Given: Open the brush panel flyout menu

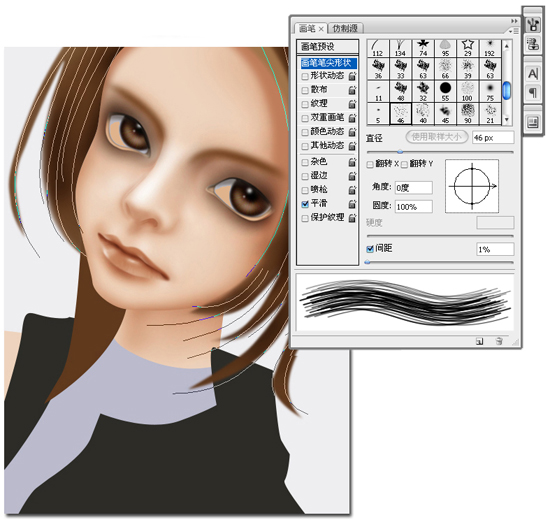Looking at the screenshot, I should coord(514,31).
